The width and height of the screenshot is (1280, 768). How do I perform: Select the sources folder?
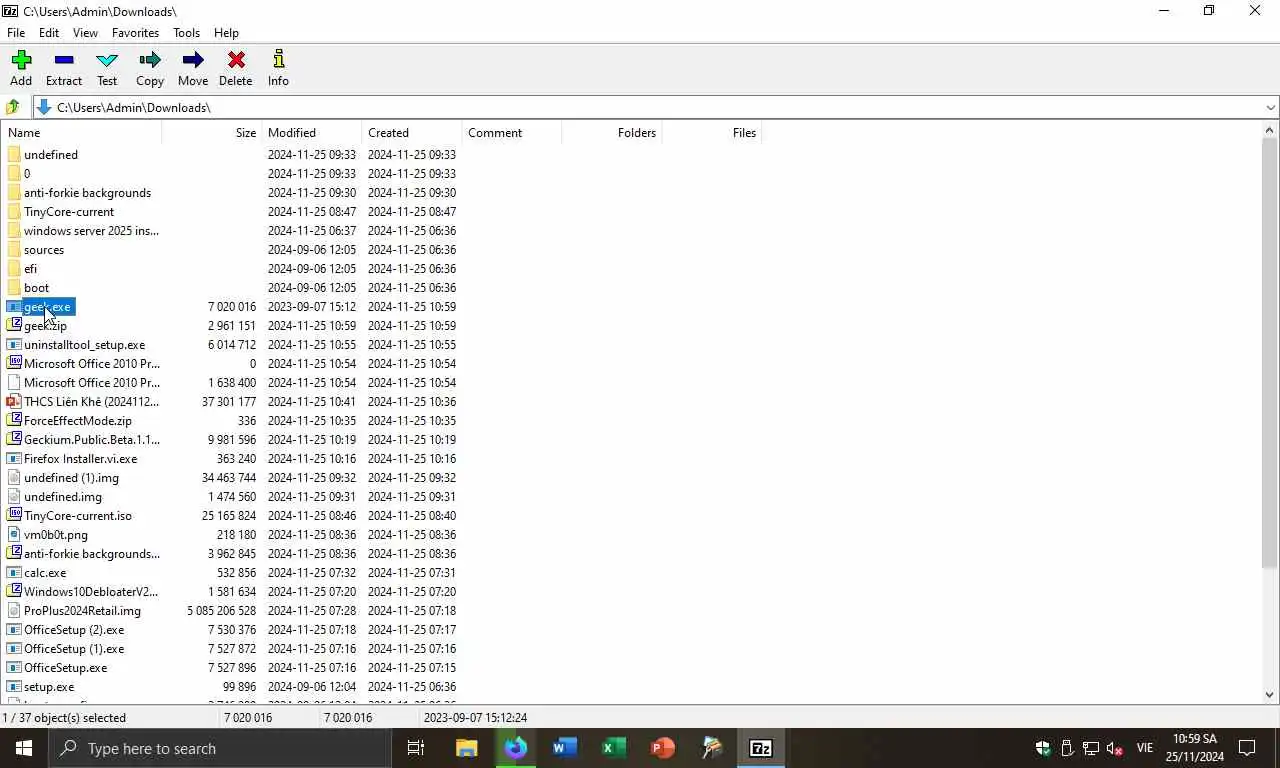35,250
